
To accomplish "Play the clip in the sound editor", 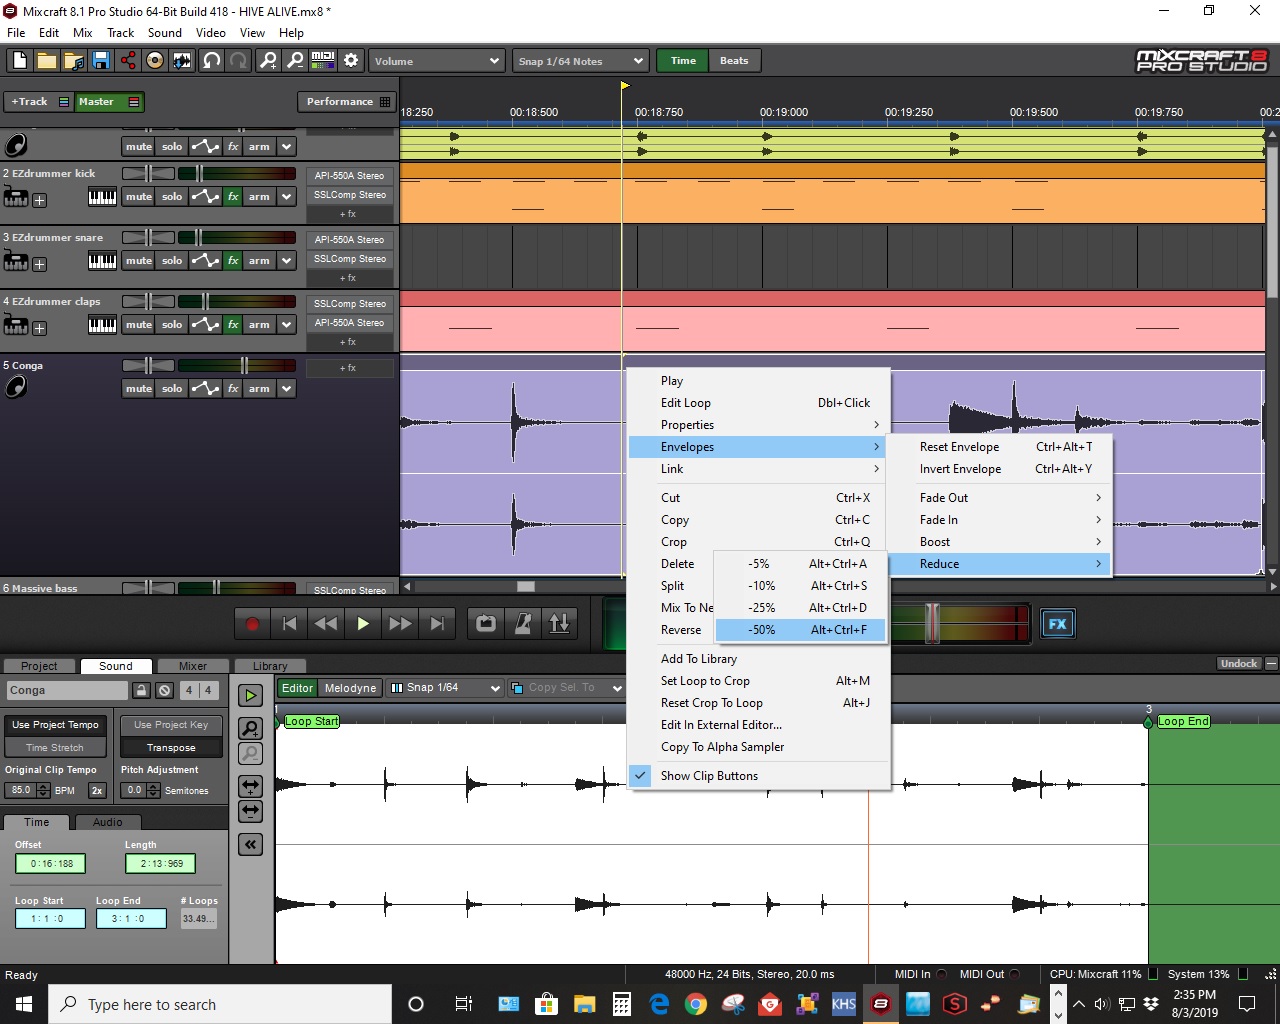I will point(250,695).
